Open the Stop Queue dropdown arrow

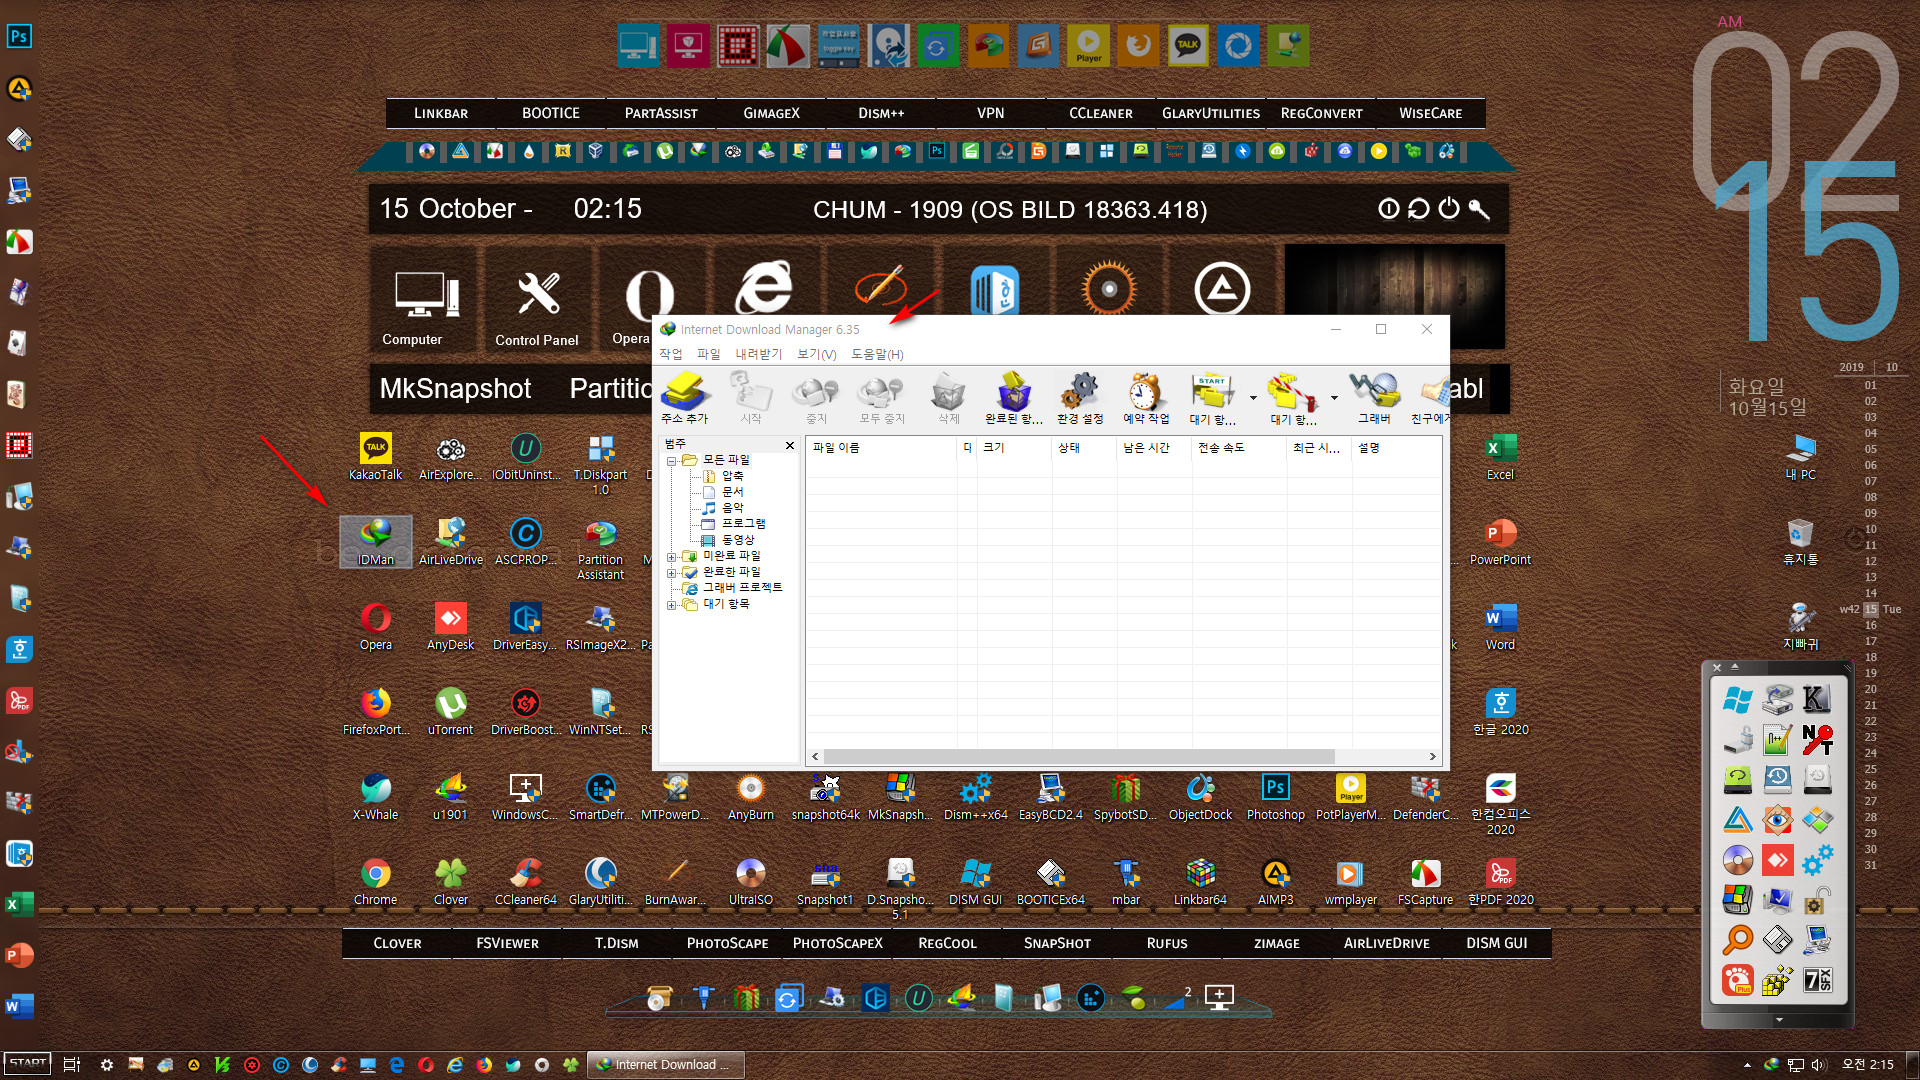tap(1334, 398)
